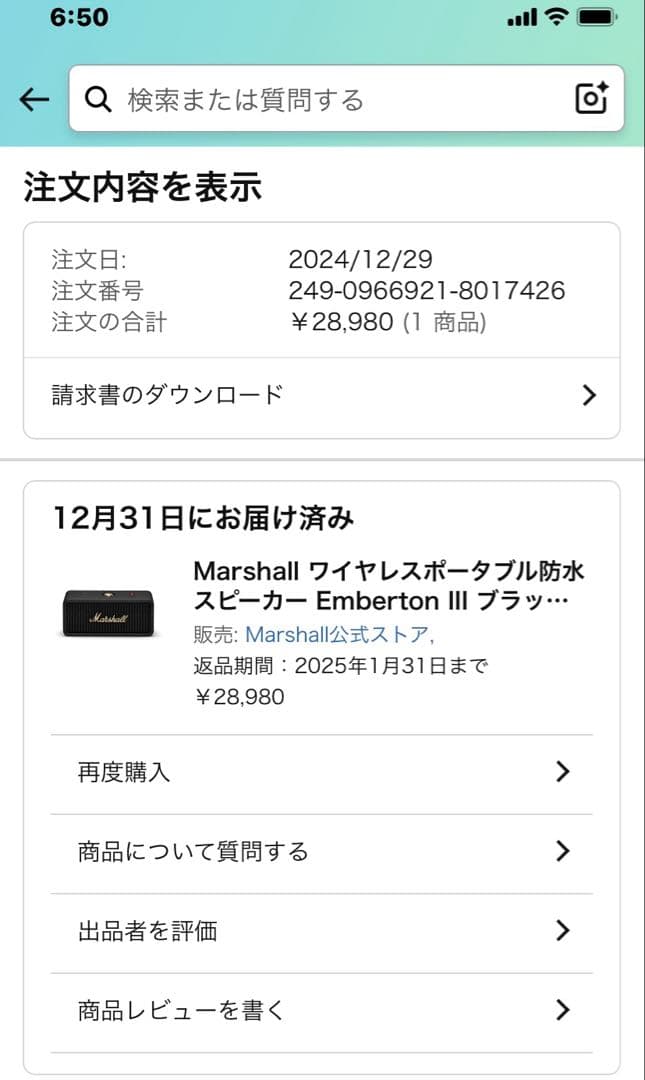Open the 再度購入 option via its chevron

[564, 771]
